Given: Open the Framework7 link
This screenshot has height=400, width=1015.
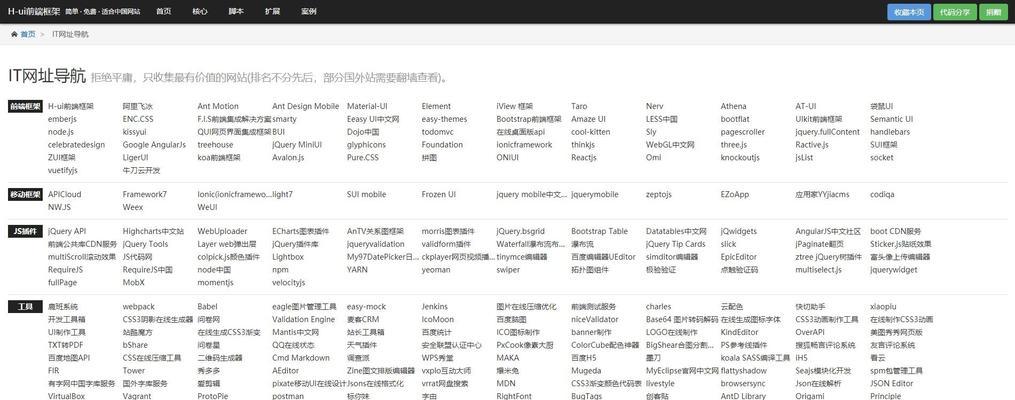Looking at the screenshot, I should click(144, 194).
